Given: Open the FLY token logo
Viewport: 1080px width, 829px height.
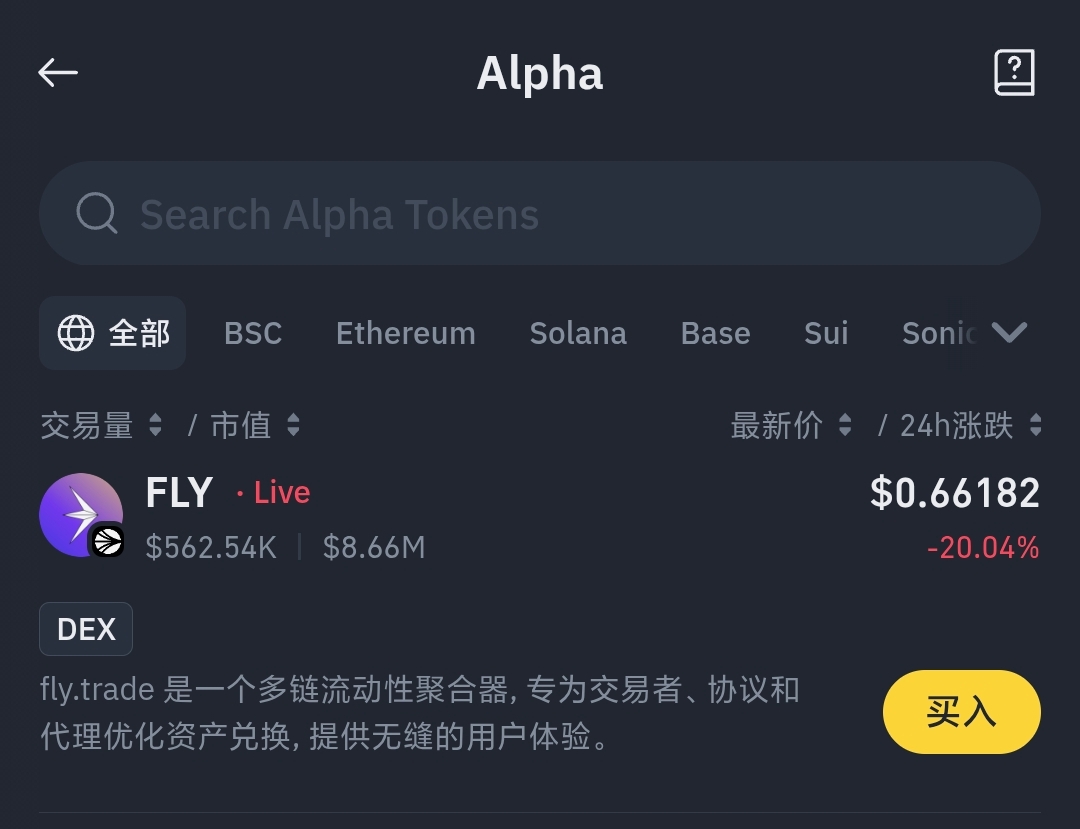Looking at the screenshot, I should pos(81,514).
